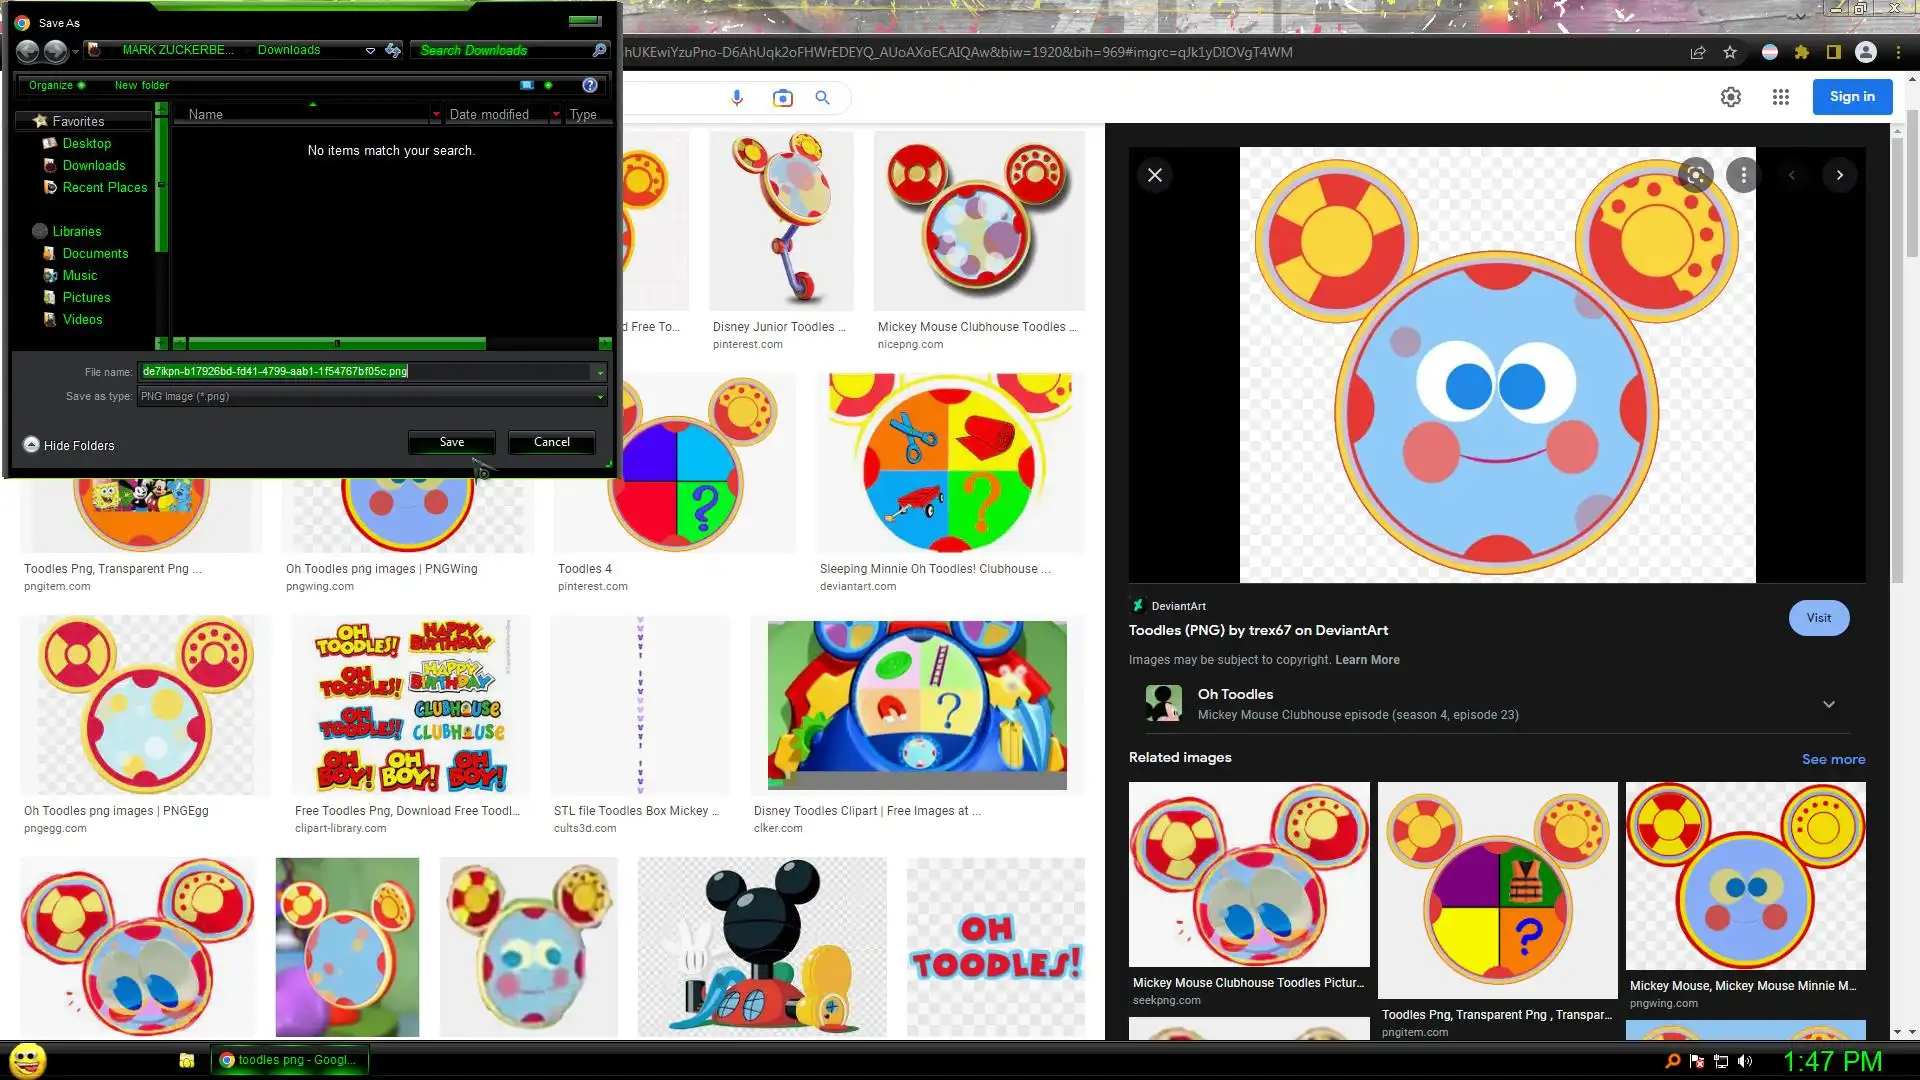The height and width of the screenshot is (1080, 1920).
Task: Click New folder in dialog toolbar
Action: pos(141,85)
